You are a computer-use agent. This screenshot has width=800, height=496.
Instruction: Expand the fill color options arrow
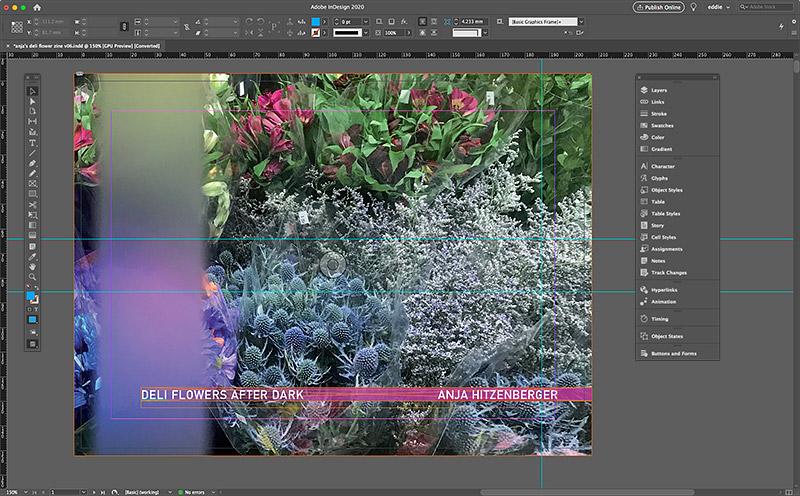325,22
